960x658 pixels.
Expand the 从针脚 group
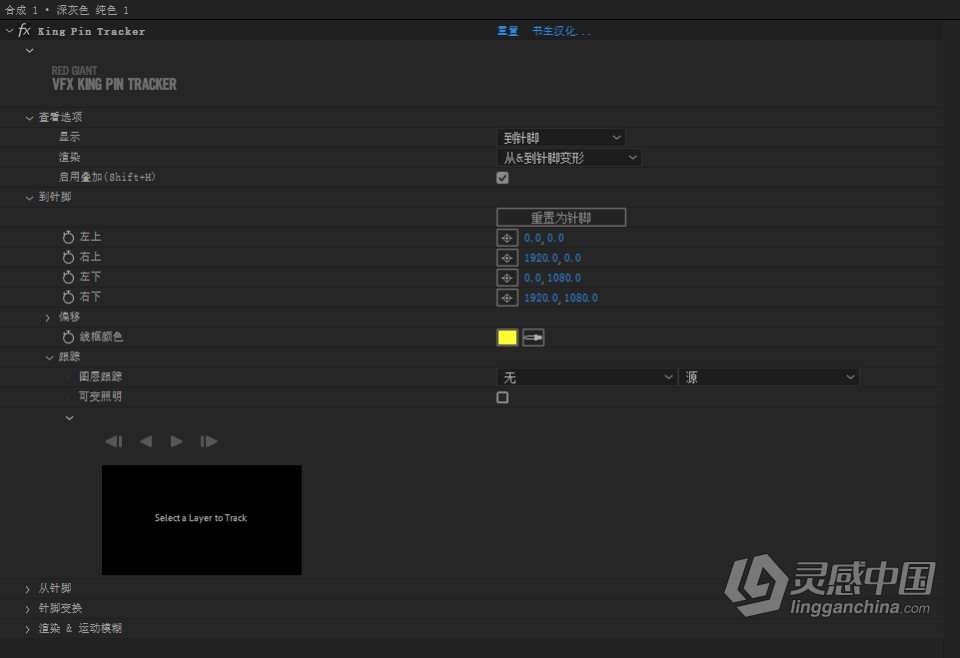coord(28,589)
